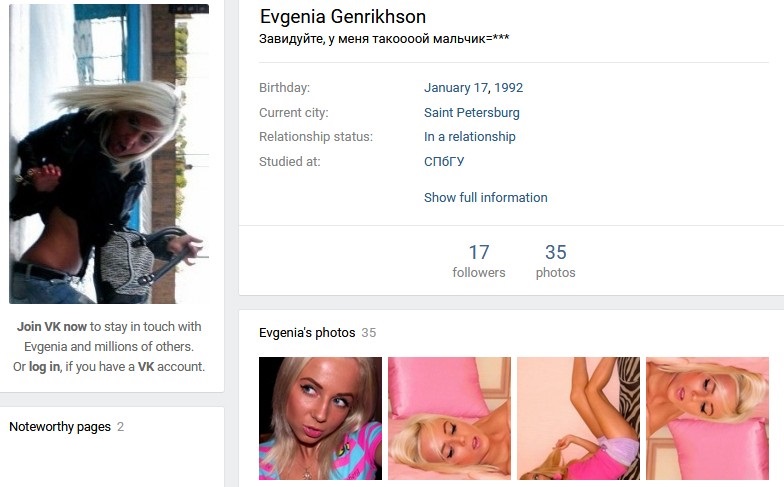This screenshot has height=487, width=784.
Task: Open the first close-up face photo thumbnail
Action: click(x=320, y=418)
